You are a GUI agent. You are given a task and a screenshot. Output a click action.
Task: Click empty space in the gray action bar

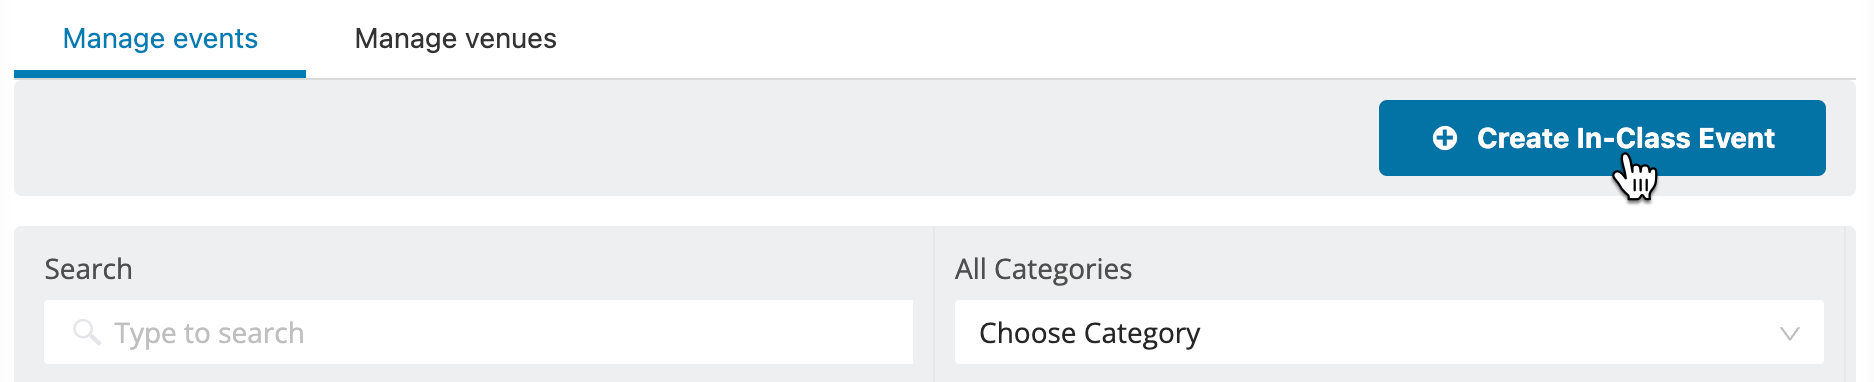690,138
